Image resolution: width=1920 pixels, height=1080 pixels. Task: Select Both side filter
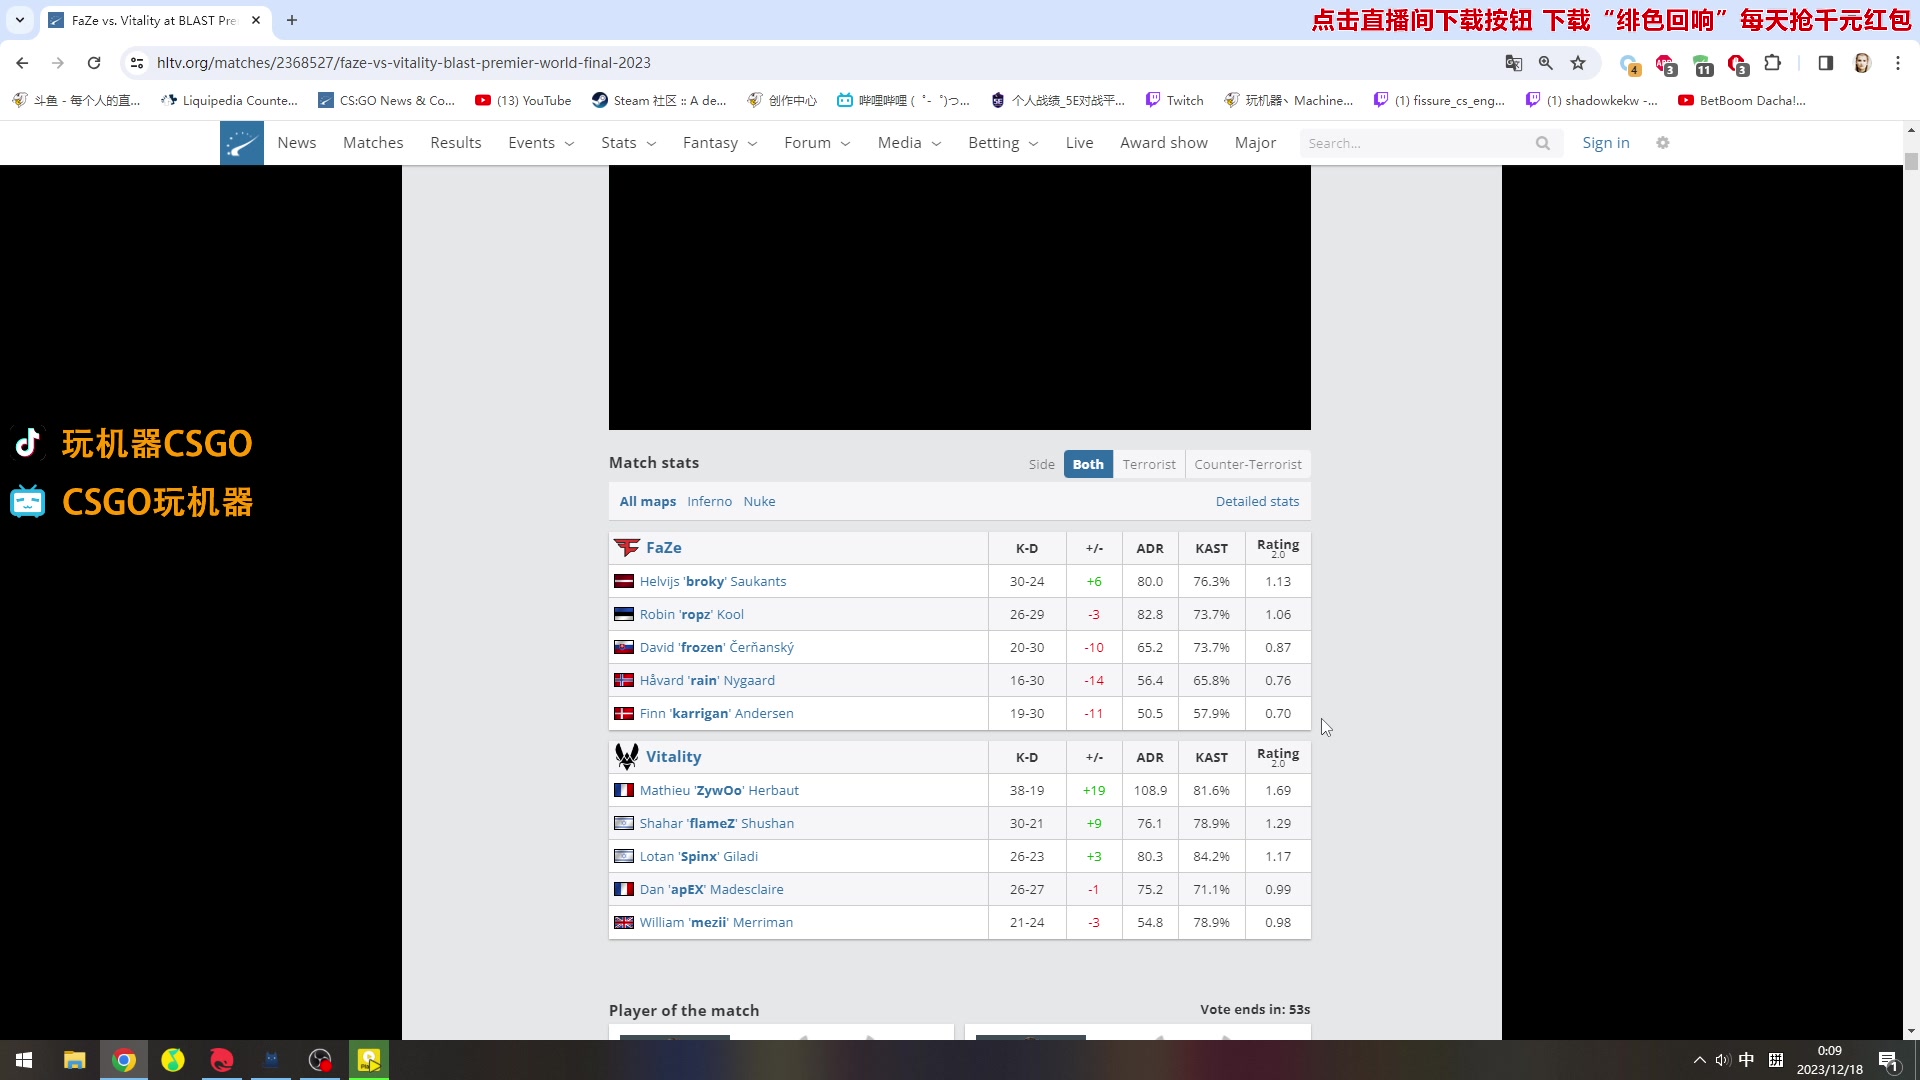click(1088, 464)
